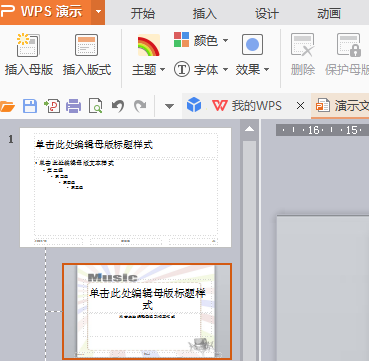Open the 开始 ribbon tab
369x361 pixels.
point(143,13)
